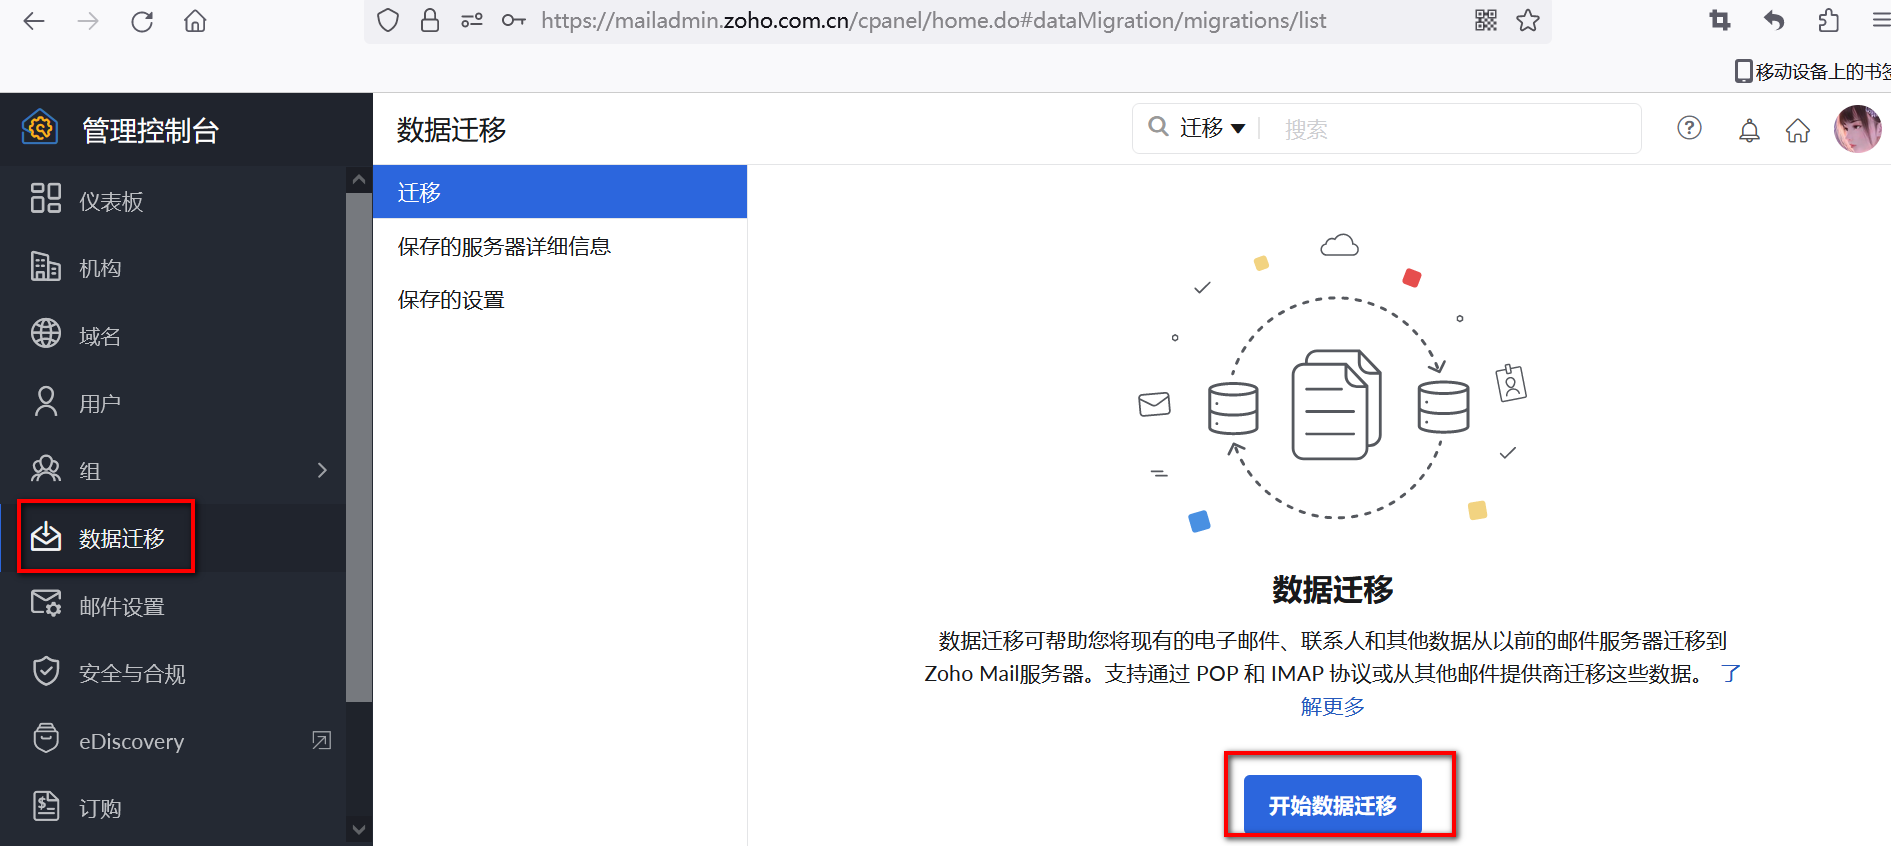This screenshot has width=1891, height=846.
Task: Click the saved password key icon
Action: click(x=514, y=20)
